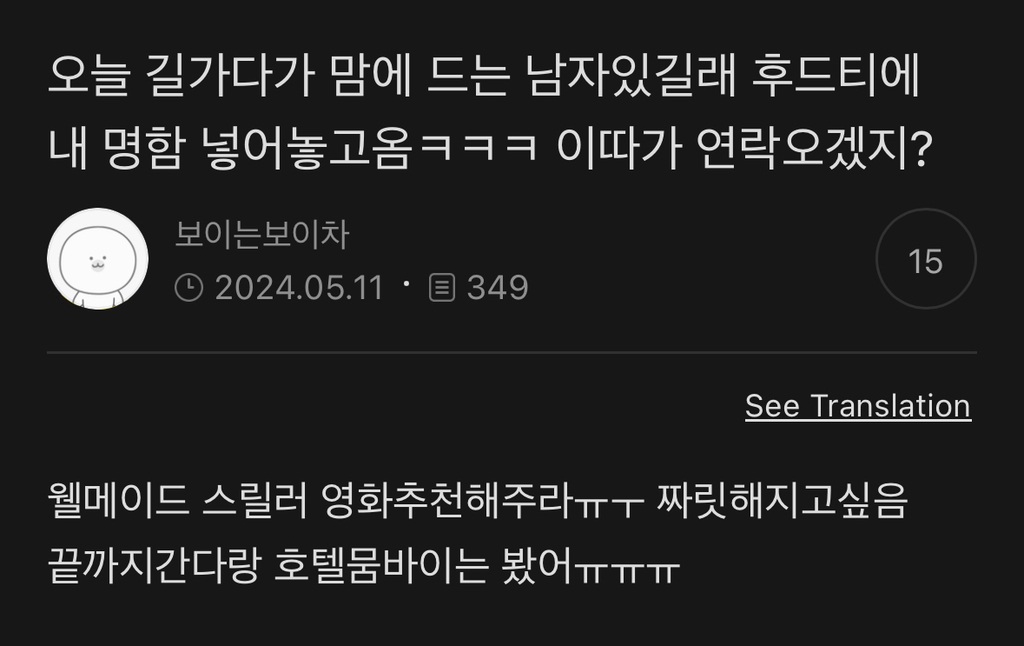
Task: Click the ㅋㅋㅋ characters in the title
Action: (x=479, y=146)
